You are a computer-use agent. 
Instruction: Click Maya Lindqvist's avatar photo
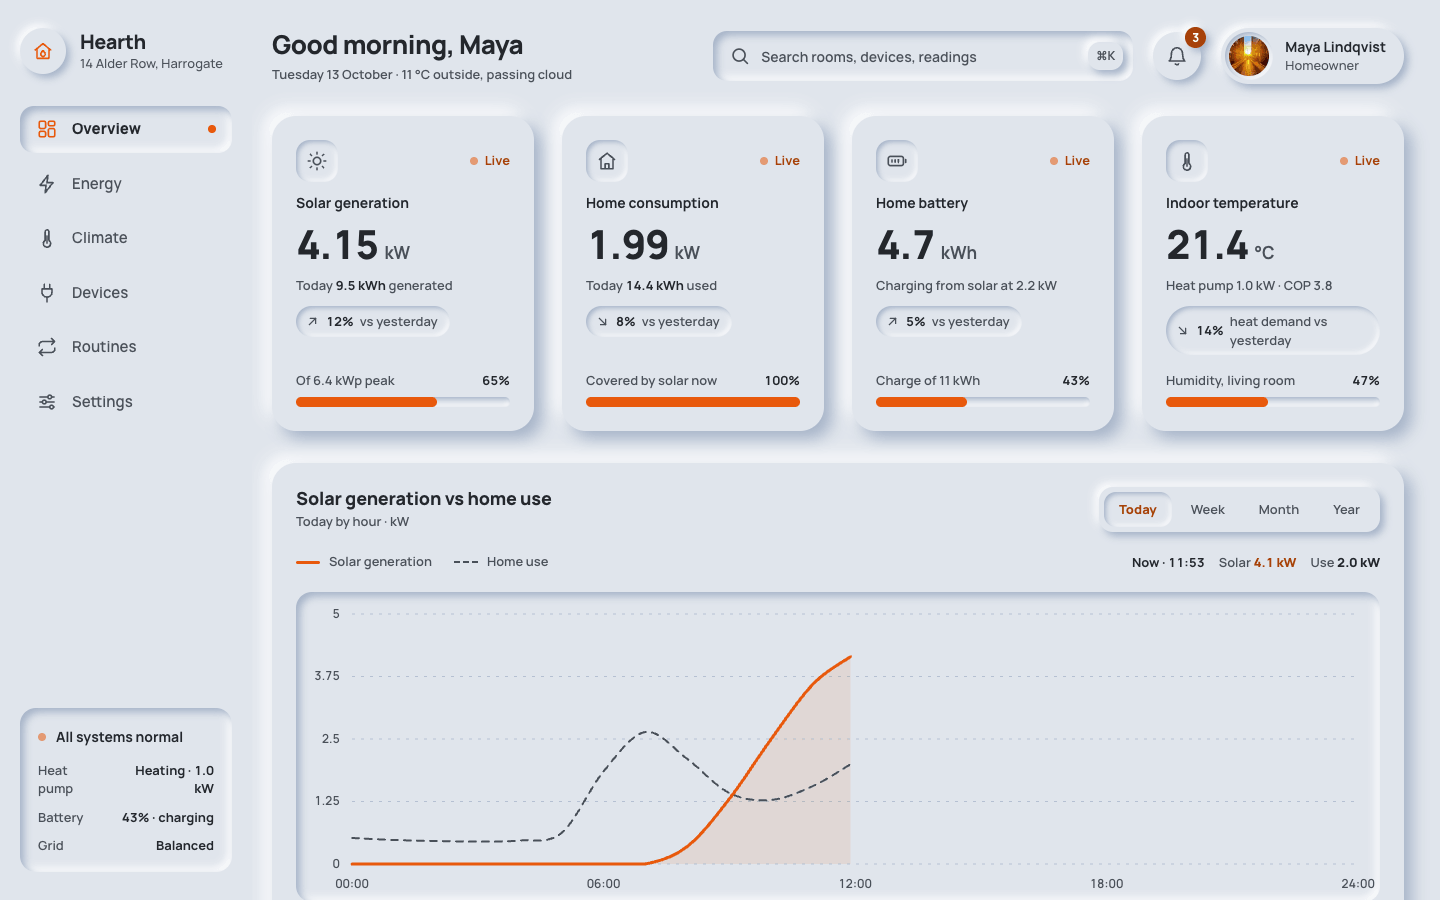[1249, 56]
